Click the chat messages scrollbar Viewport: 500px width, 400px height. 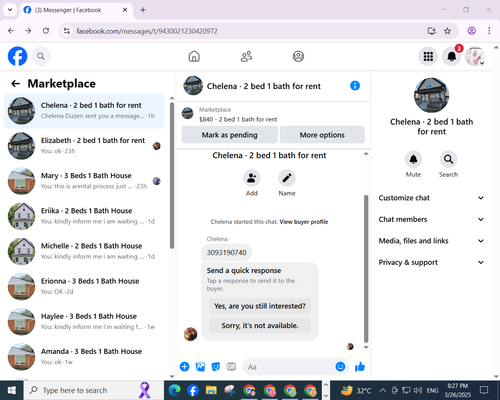click(366, 269)
